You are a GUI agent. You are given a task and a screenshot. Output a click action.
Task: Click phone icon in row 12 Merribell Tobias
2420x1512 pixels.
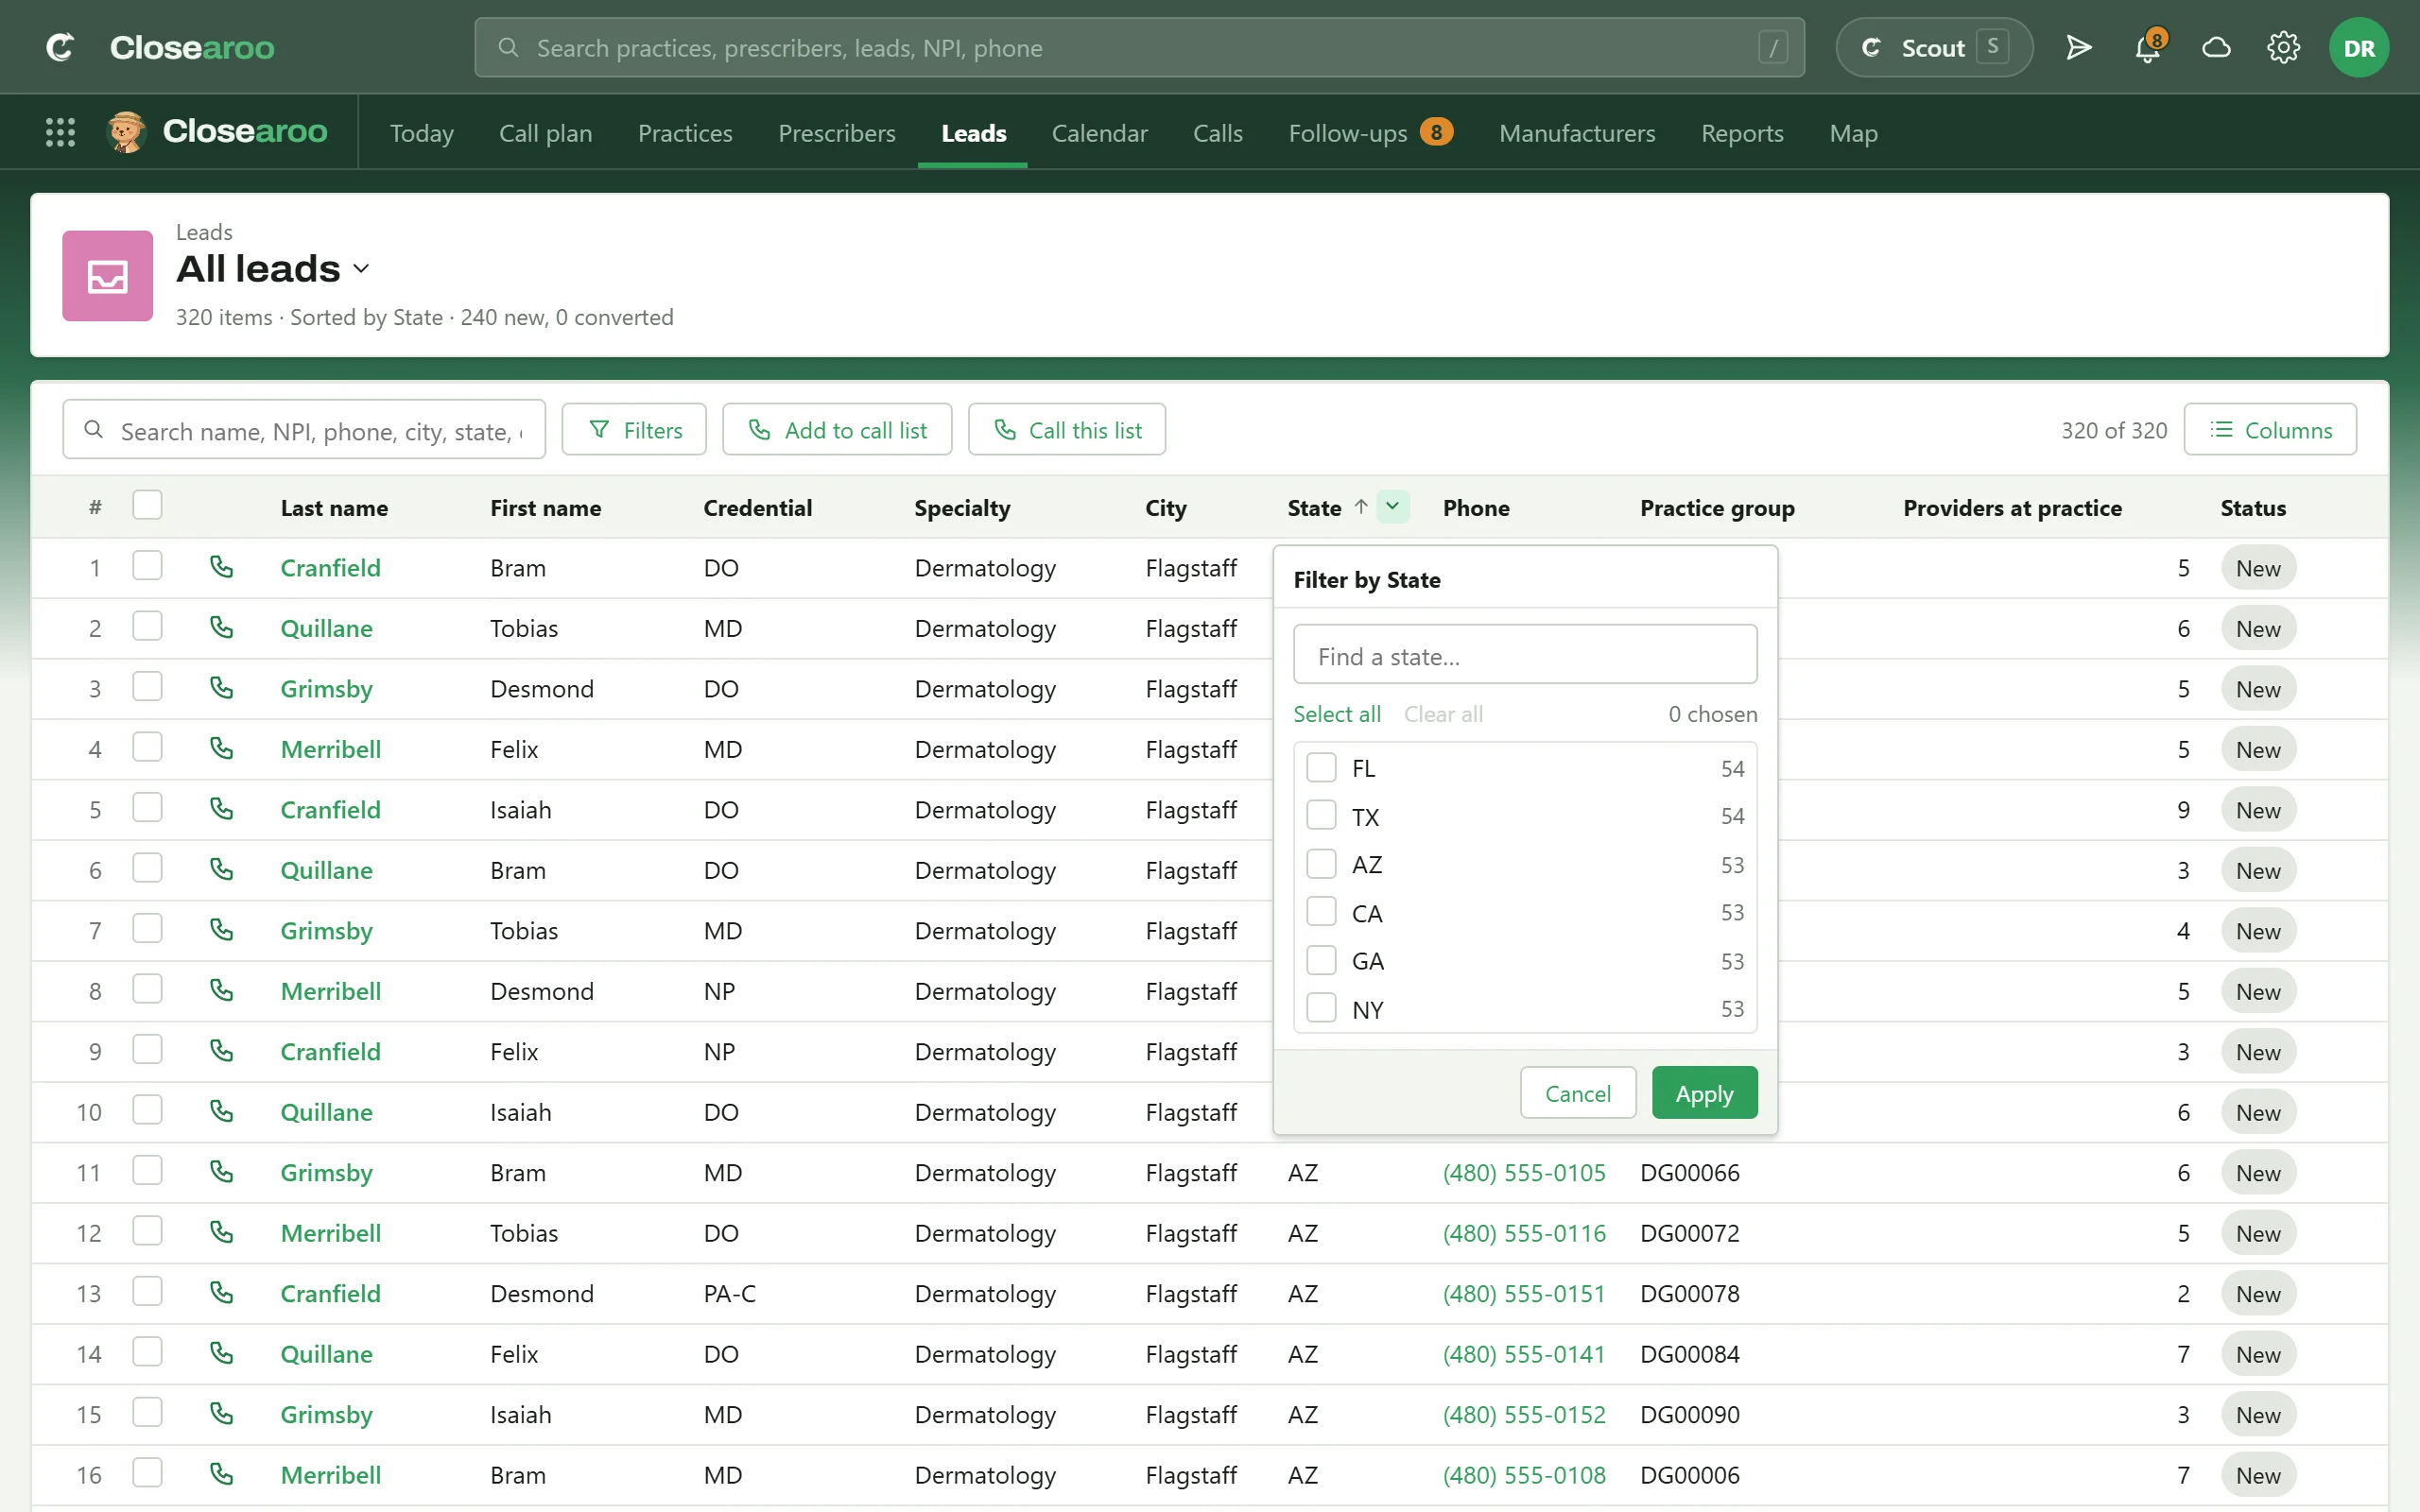click(221, 1232)
